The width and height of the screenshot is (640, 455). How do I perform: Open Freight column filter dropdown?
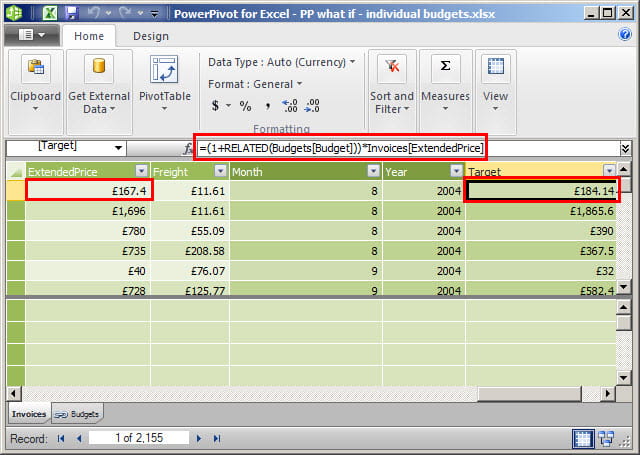click(220, 171)
